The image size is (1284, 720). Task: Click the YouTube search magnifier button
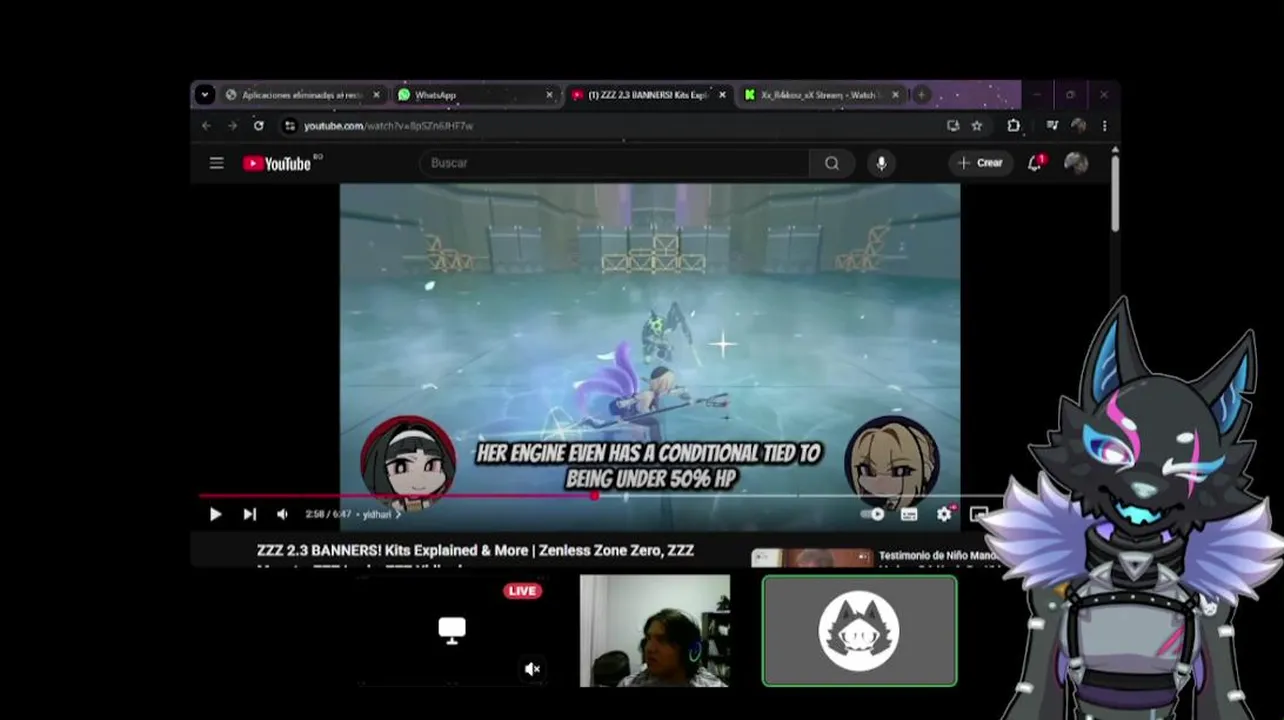(832, 163)
